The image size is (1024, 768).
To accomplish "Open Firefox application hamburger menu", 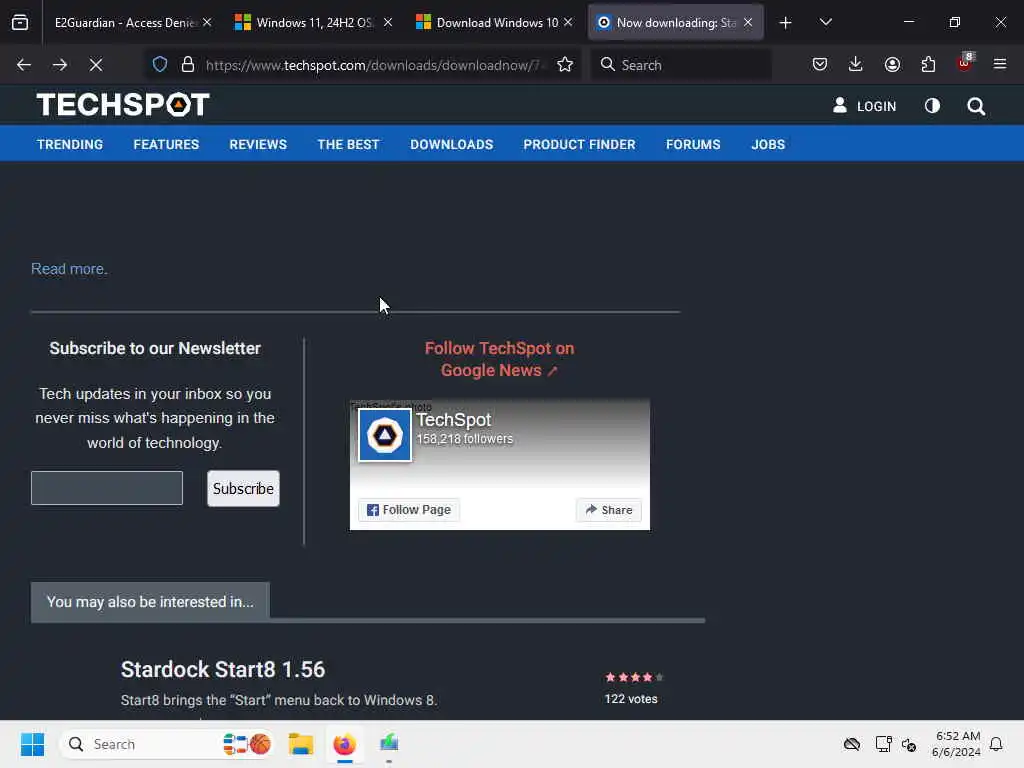I will (x=1000, y=64).
